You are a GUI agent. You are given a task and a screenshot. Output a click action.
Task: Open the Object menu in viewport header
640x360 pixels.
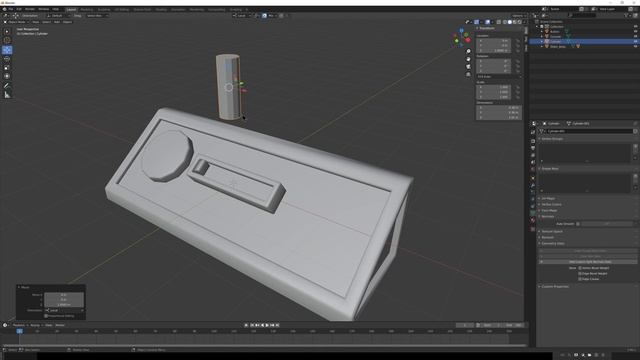(x=67, y=22)
